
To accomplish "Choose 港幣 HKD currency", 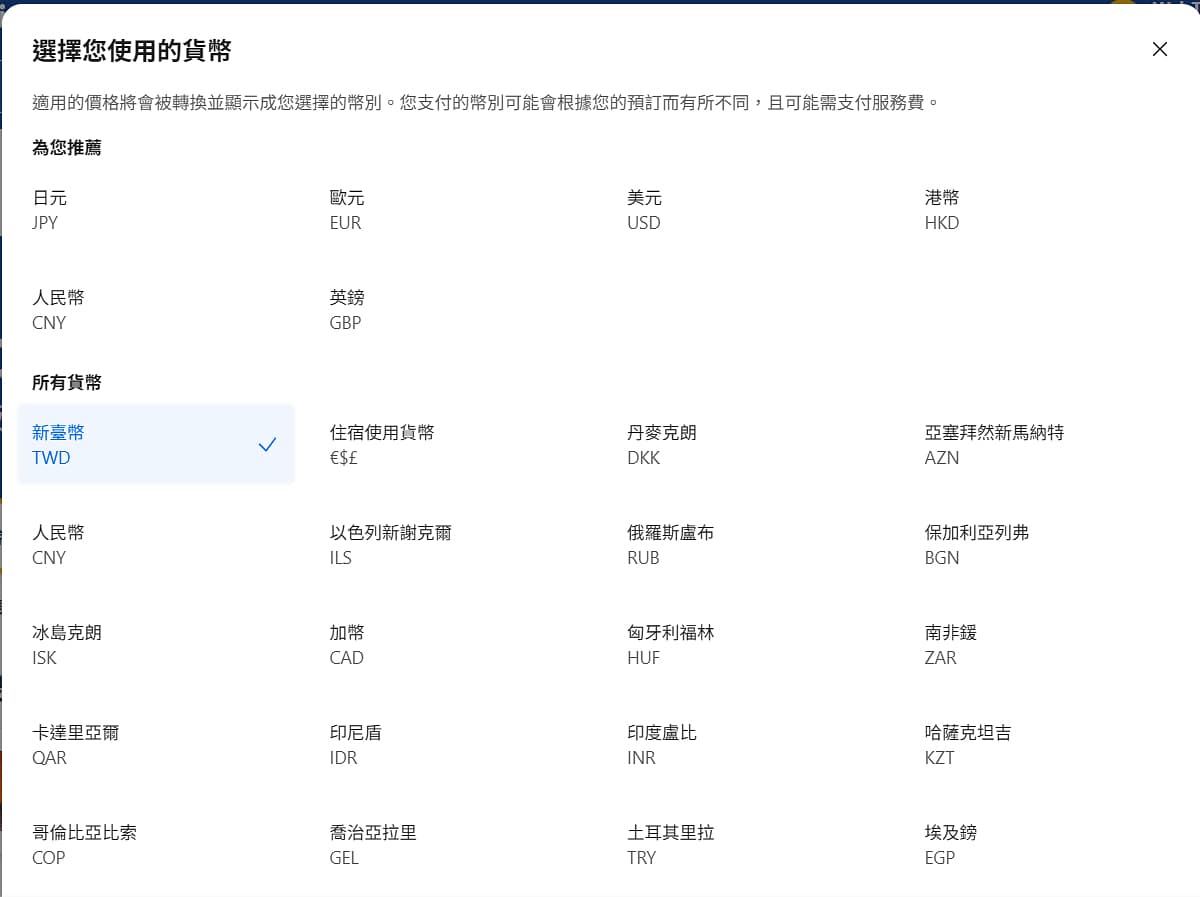I will [x=942, y=210].
